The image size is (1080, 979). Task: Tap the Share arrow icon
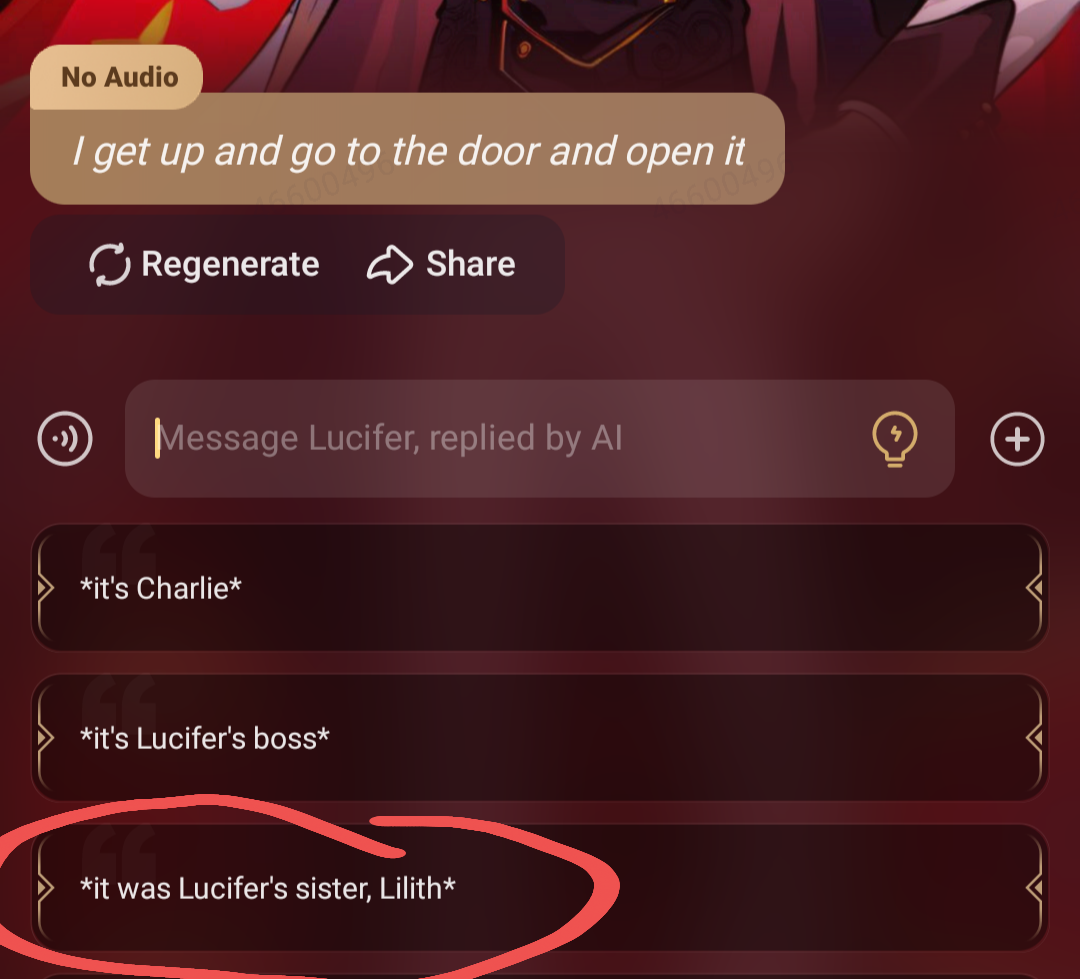[390, 265]
